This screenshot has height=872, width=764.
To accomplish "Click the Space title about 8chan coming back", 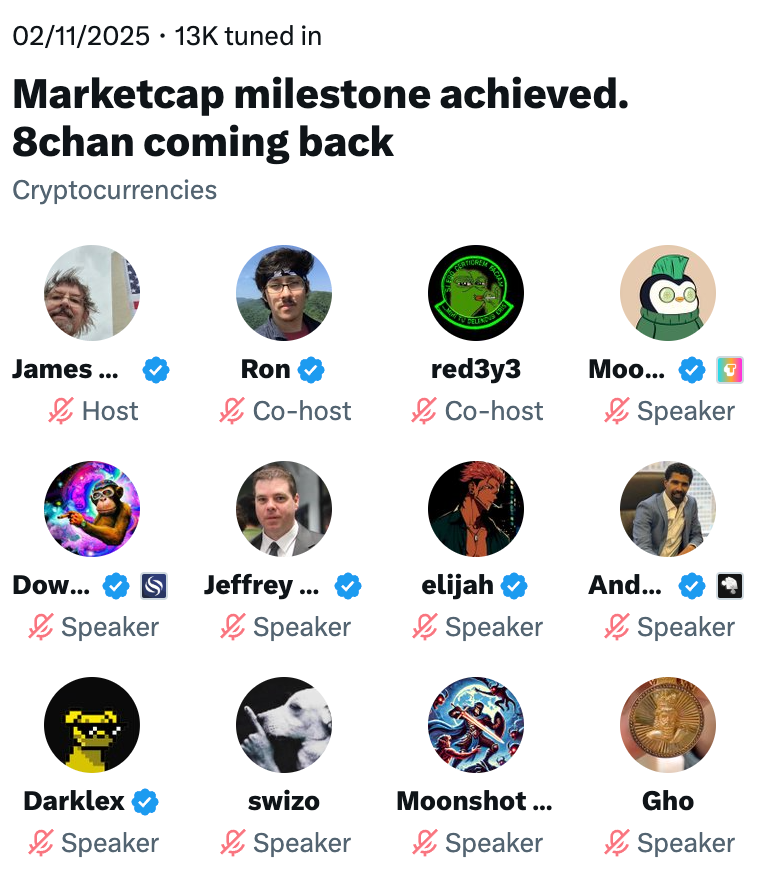I will point(320,119).
